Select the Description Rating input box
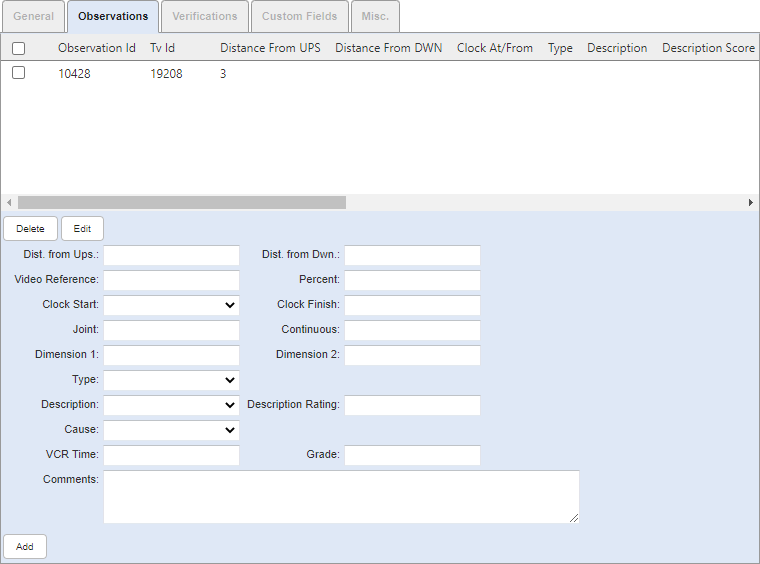This screenshot has height=564, width=760. 412,405
